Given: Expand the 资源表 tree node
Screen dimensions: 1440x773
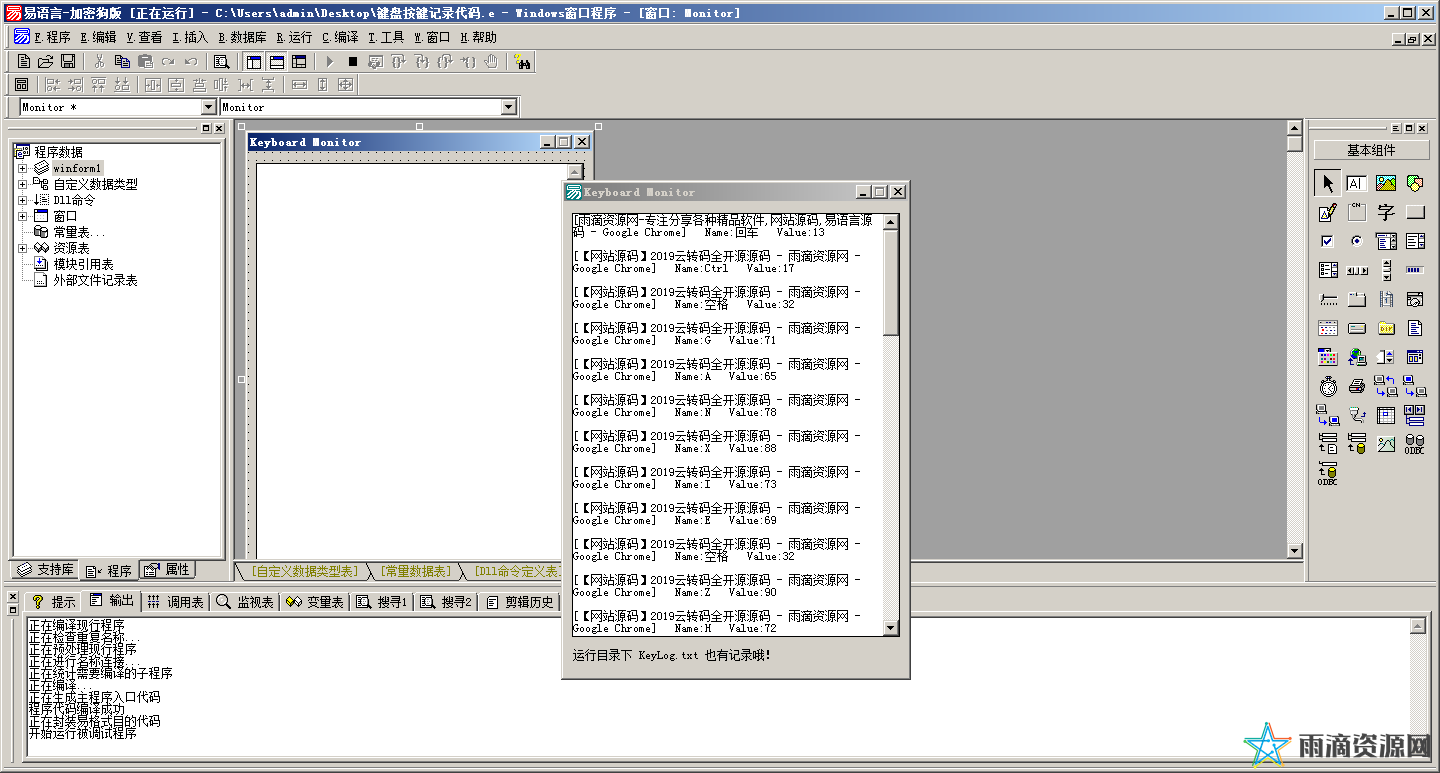Looking at the screenshot, I should point(22,248).
